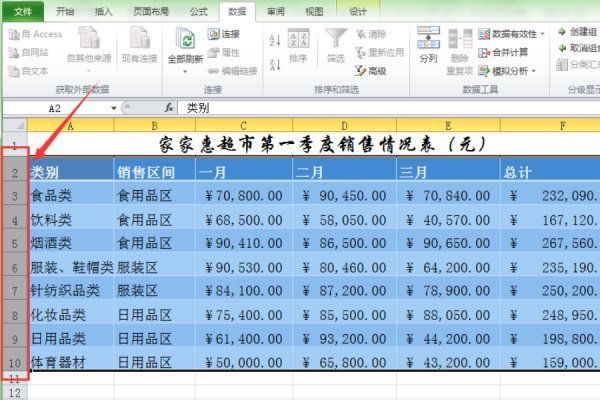Click cell 食品类
The height and width of the screenshot is (400, 600).
click(70, 193)
